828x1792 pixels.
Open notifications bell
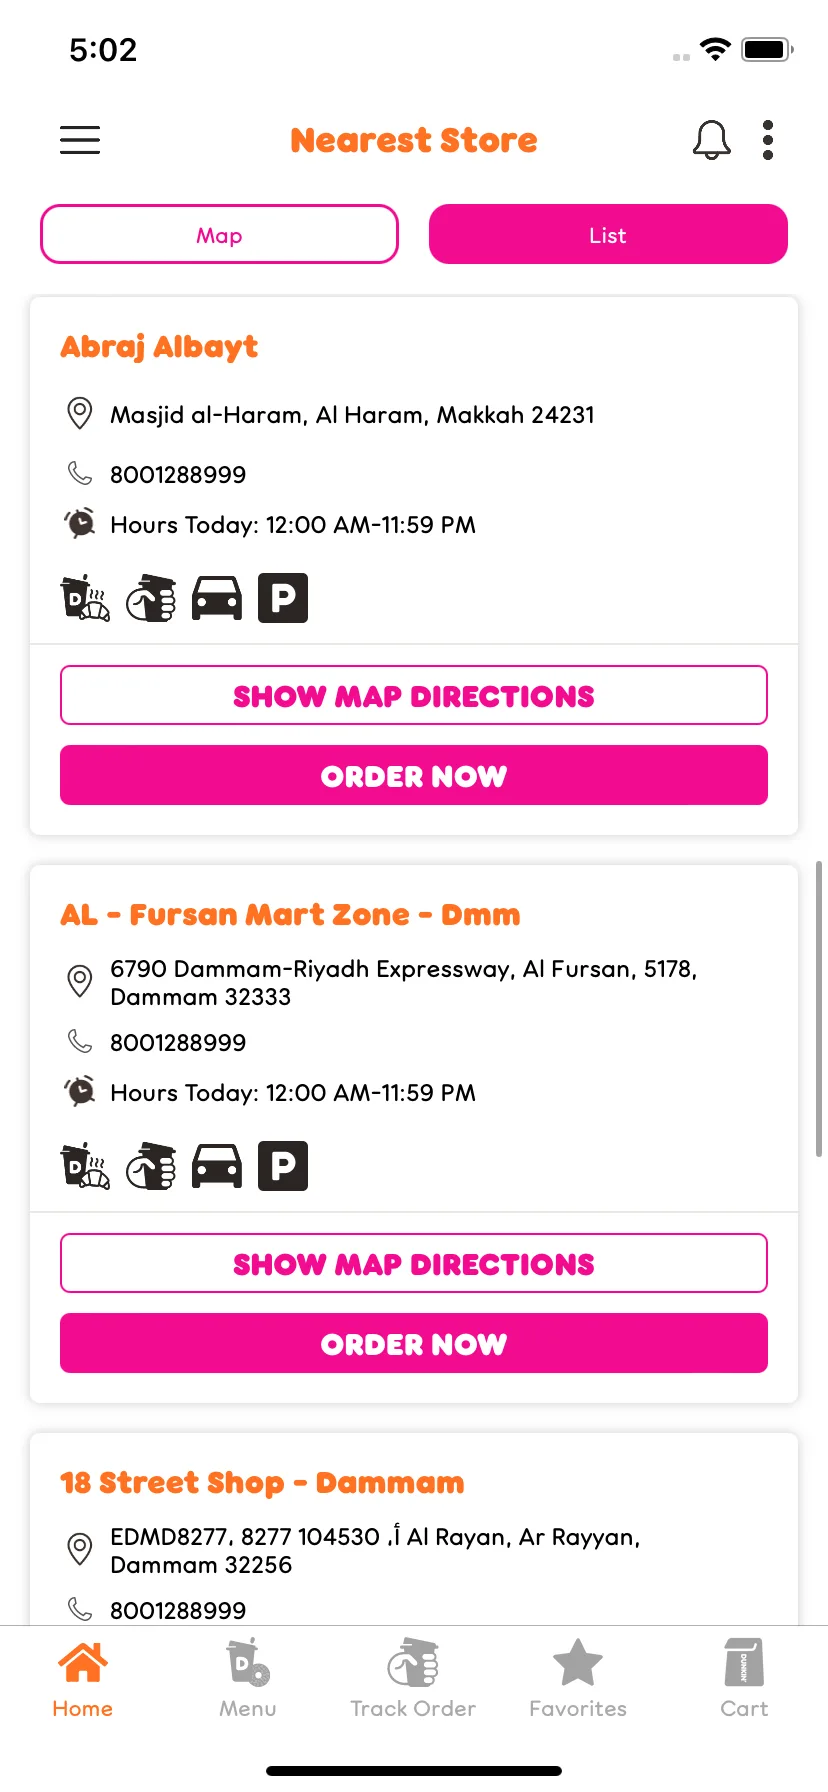(x=711, y=140)
